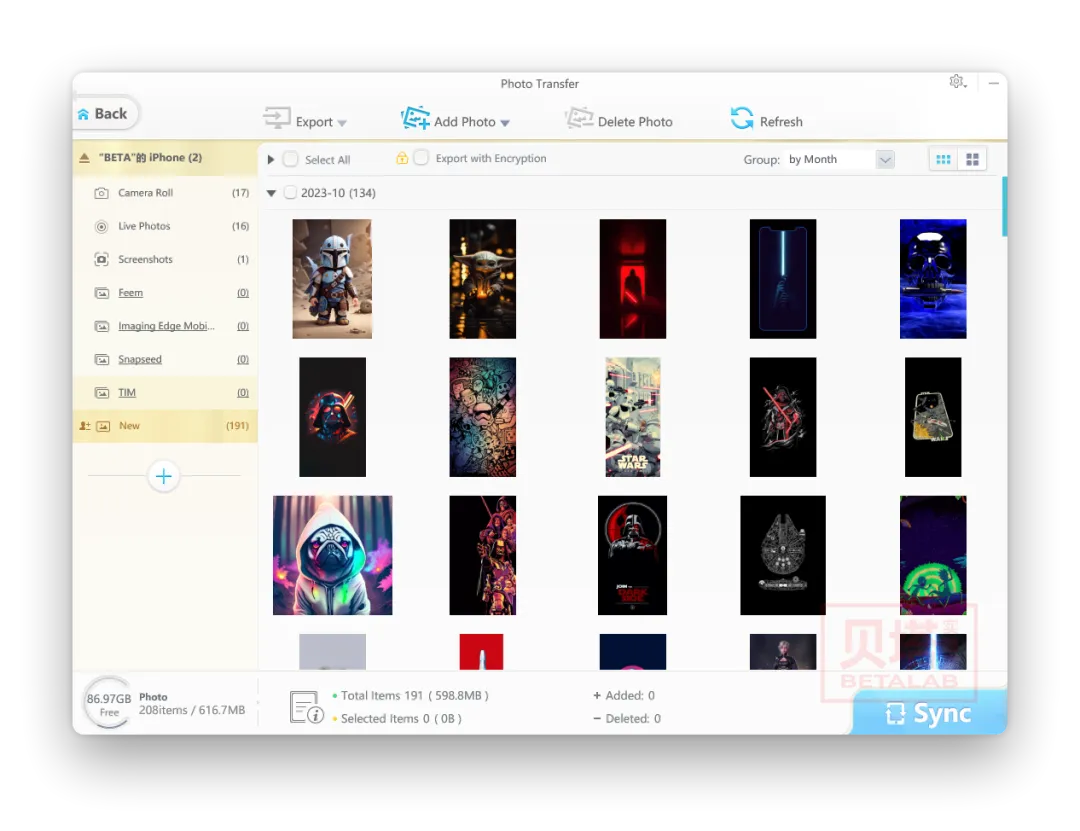Open the Add Photo dropdown arrow
This screenshot has width=1080, height=831.
click(505, 123)
